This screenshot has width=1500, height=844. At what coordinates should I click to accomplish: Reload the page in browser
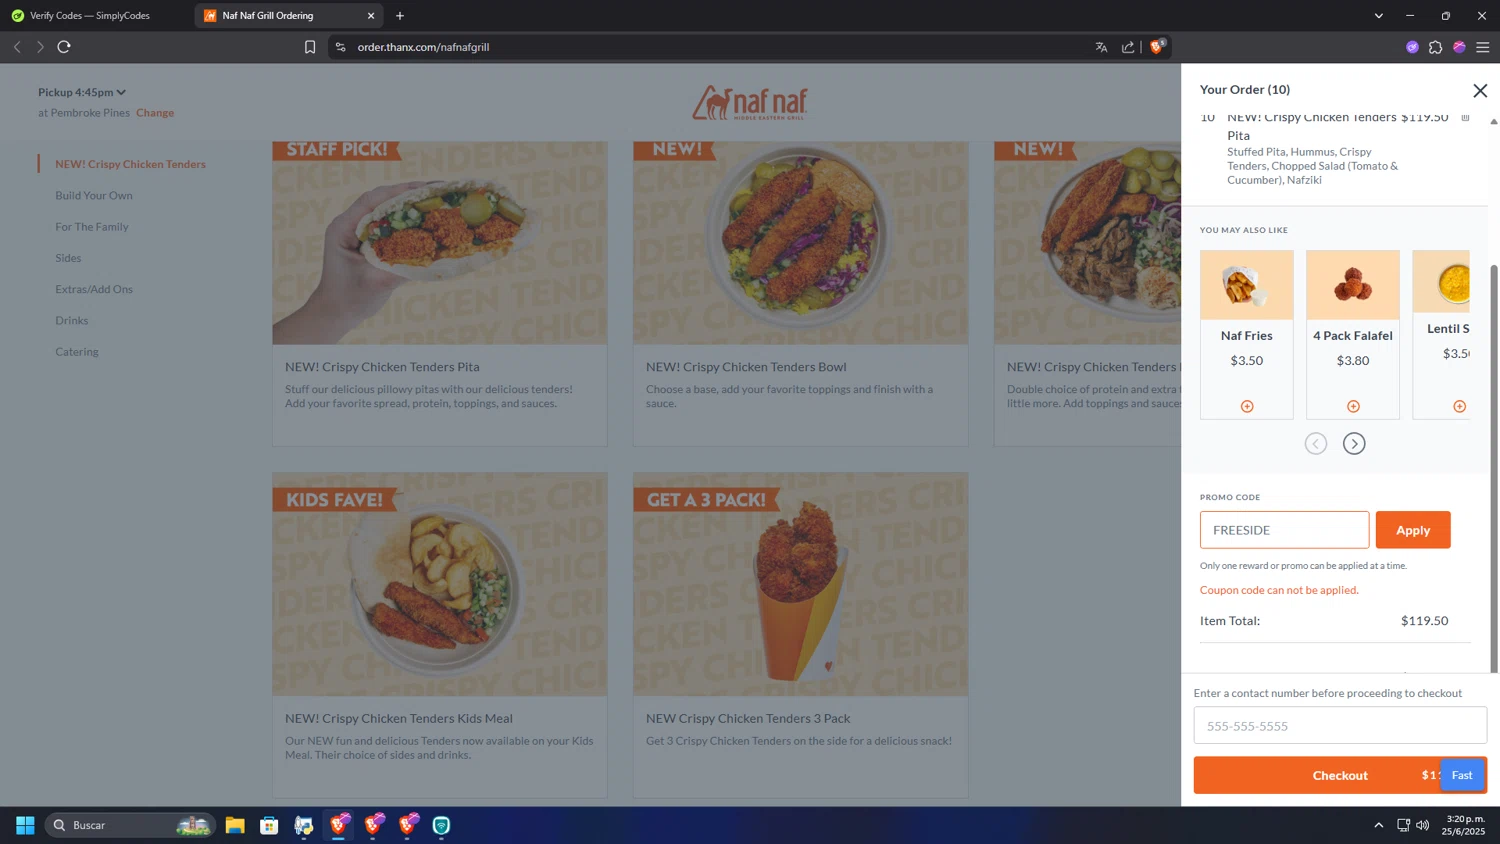[64, 47]
